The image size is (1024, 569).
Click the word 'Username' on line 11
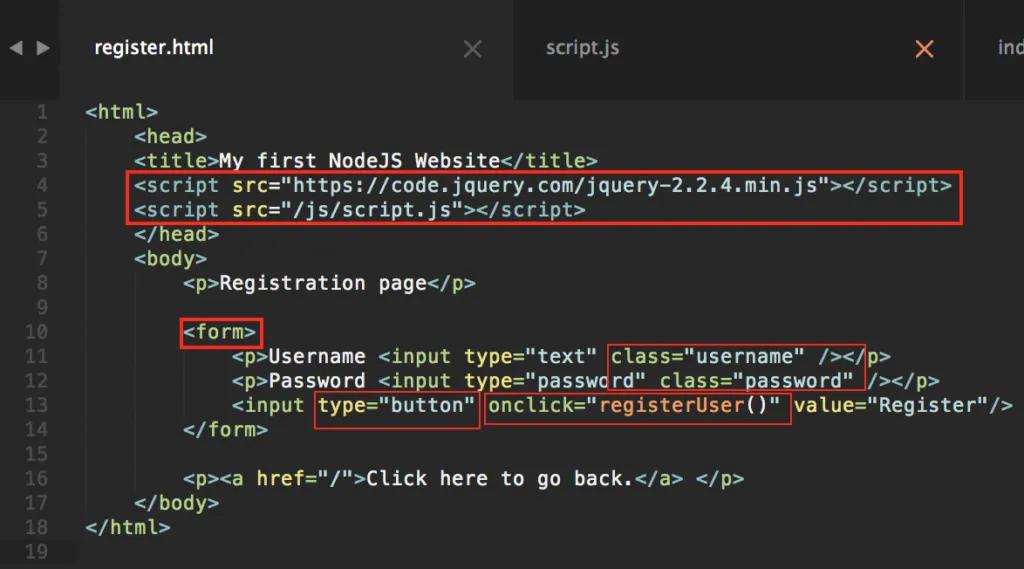(317, 357)
